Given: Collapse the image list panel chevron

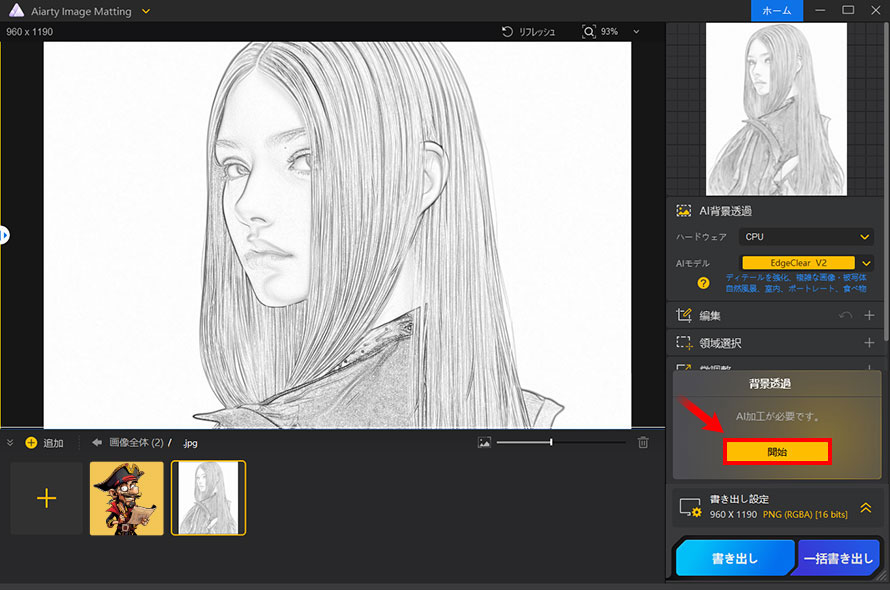Looking at the screenshot, I should point(10,442).
